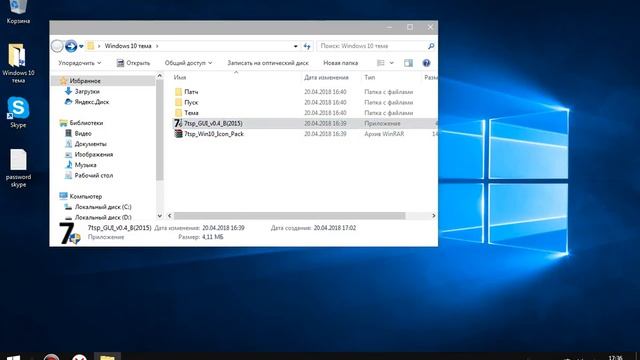640x360 pixels.
Task: Click the 7tsp_GUI application file icon
Action: click(x=178, y=123)
